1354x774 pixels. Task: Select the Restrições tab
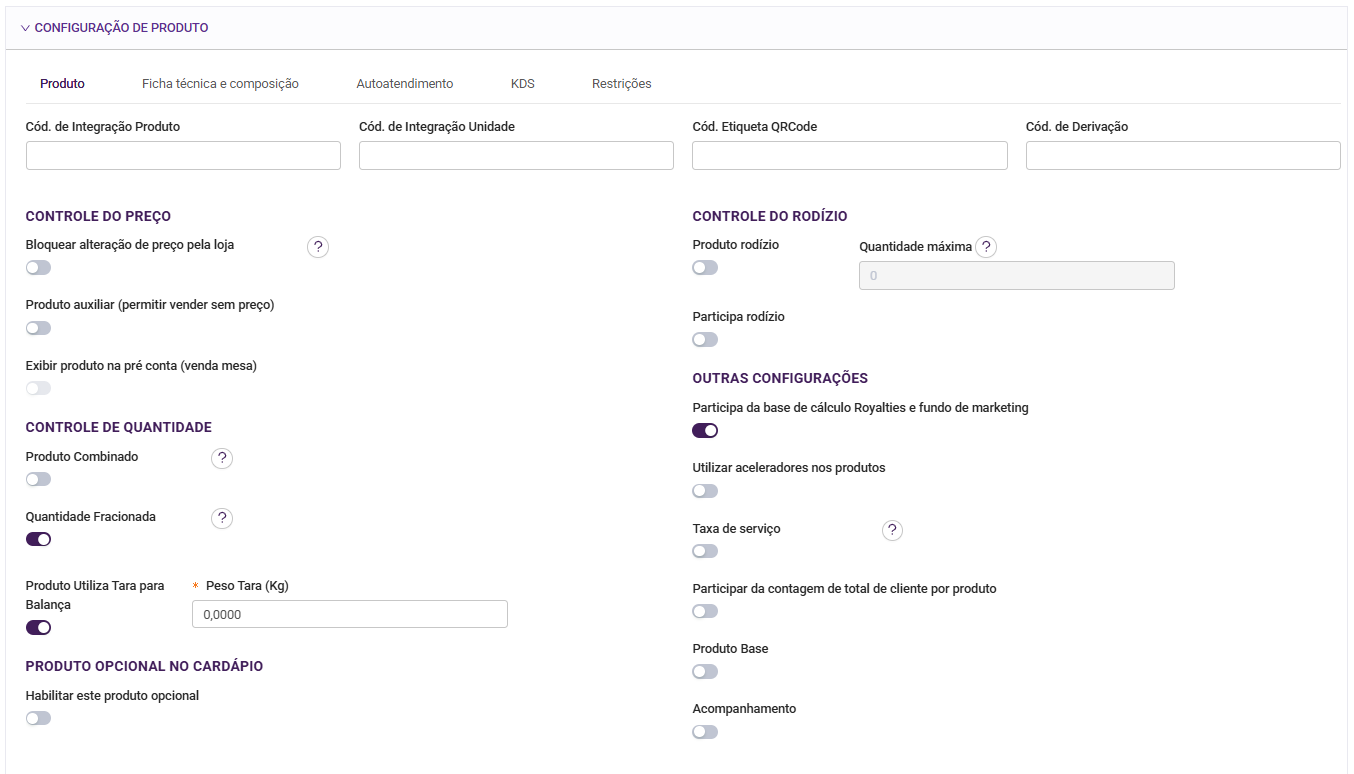coord(622,84)
